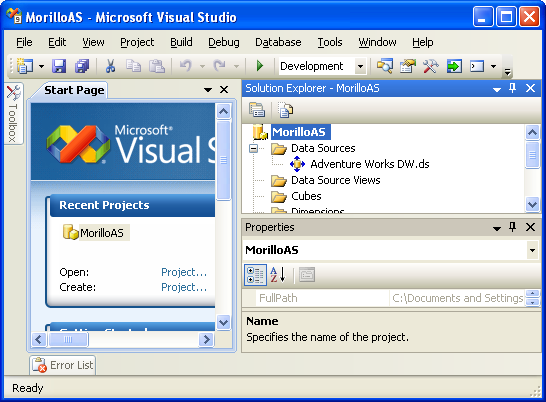Image resolution: width=546 pixels, height=402 pixels.
Task: Open the active files dropdown on Start Page
Action: point(208,90)
